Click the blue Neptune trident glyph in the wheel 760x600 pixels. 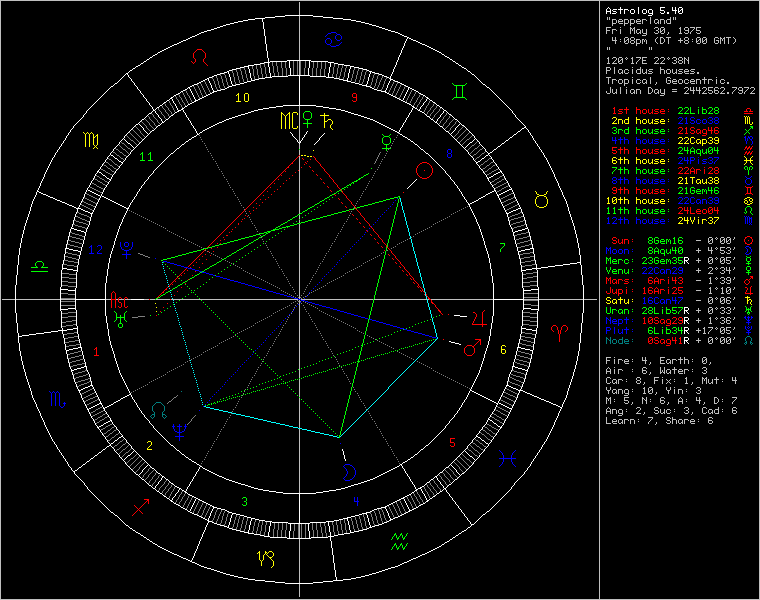click(x=180, y=431)
